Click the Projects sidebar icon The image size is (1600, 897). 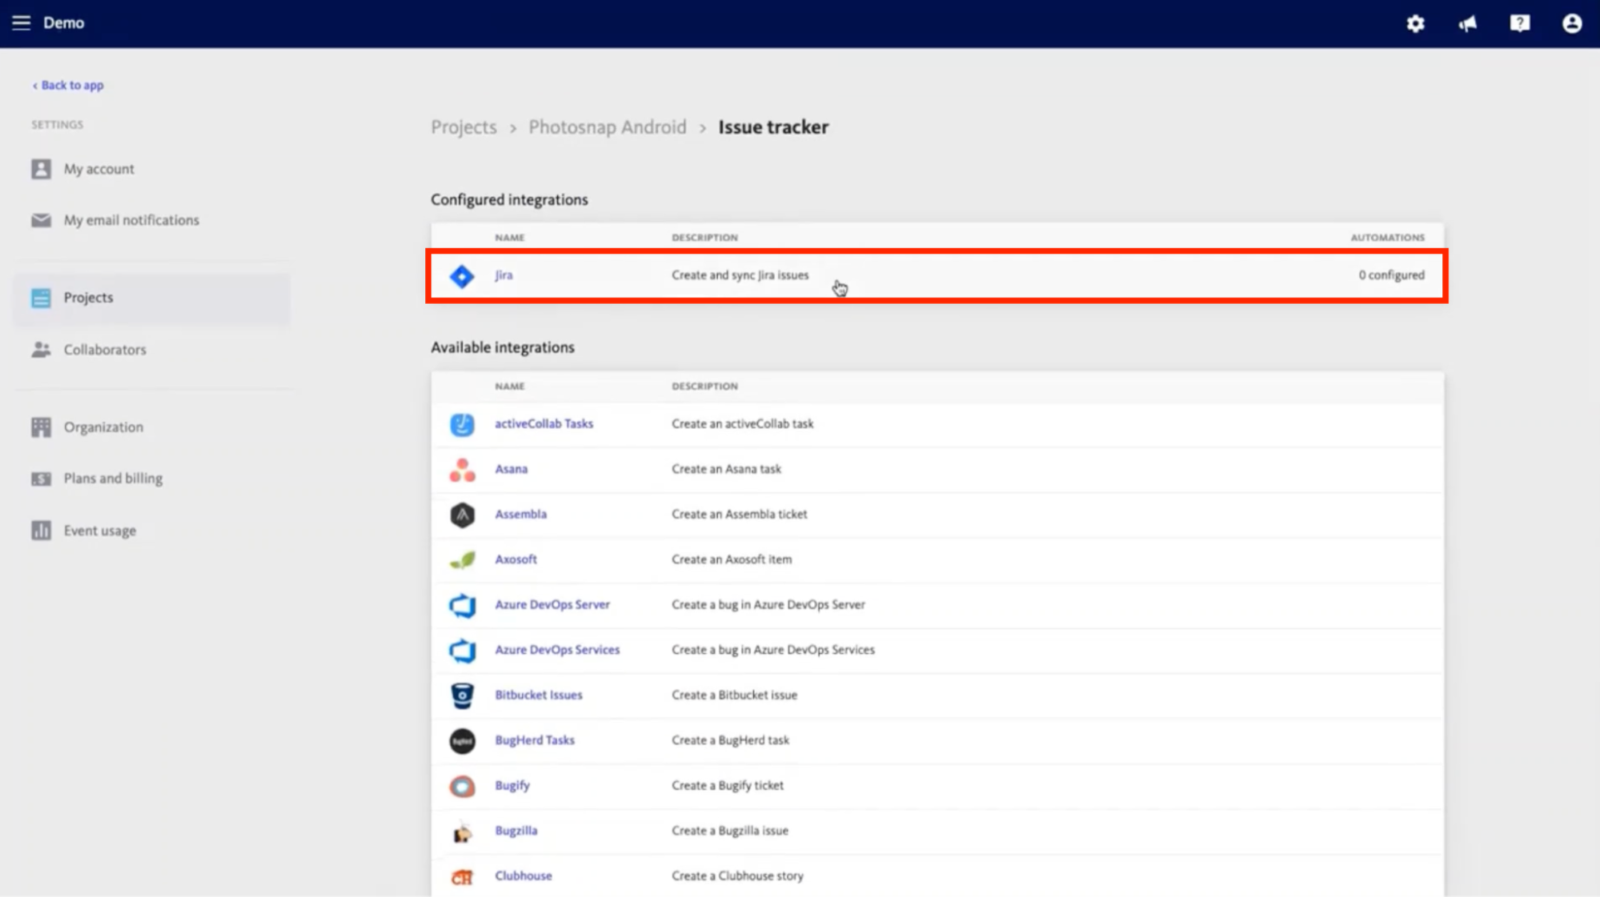(41, 298)
